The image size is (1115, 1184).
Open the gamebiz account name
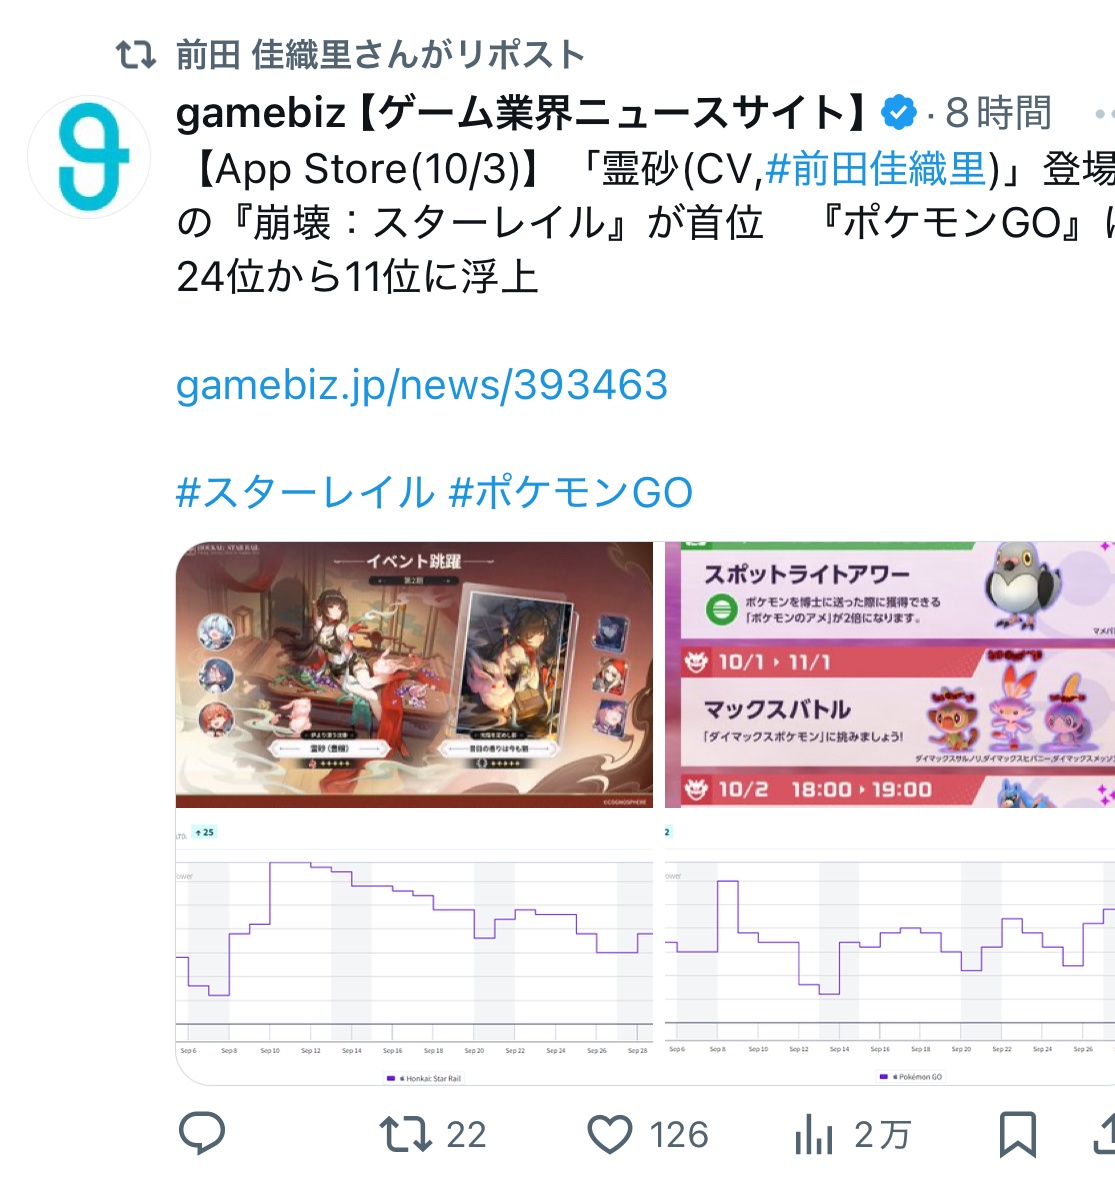tap(522, 113)
